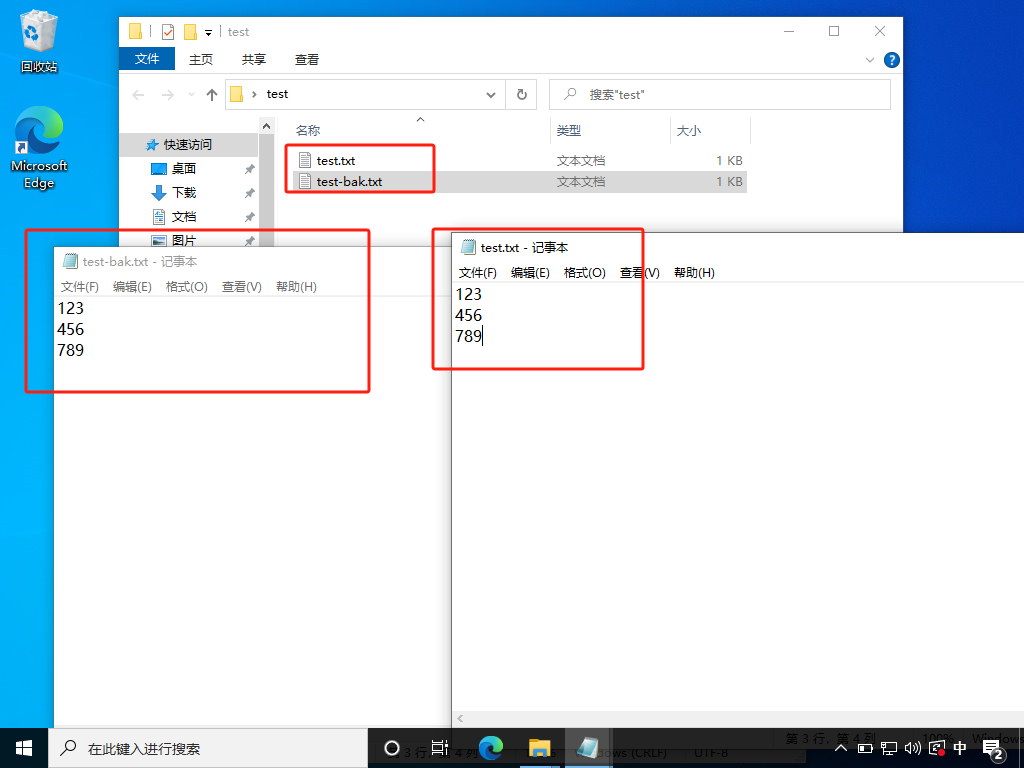Collapse the ribbon with the chevron
This screenshot has width=1024, height=768.
point(869,59)
